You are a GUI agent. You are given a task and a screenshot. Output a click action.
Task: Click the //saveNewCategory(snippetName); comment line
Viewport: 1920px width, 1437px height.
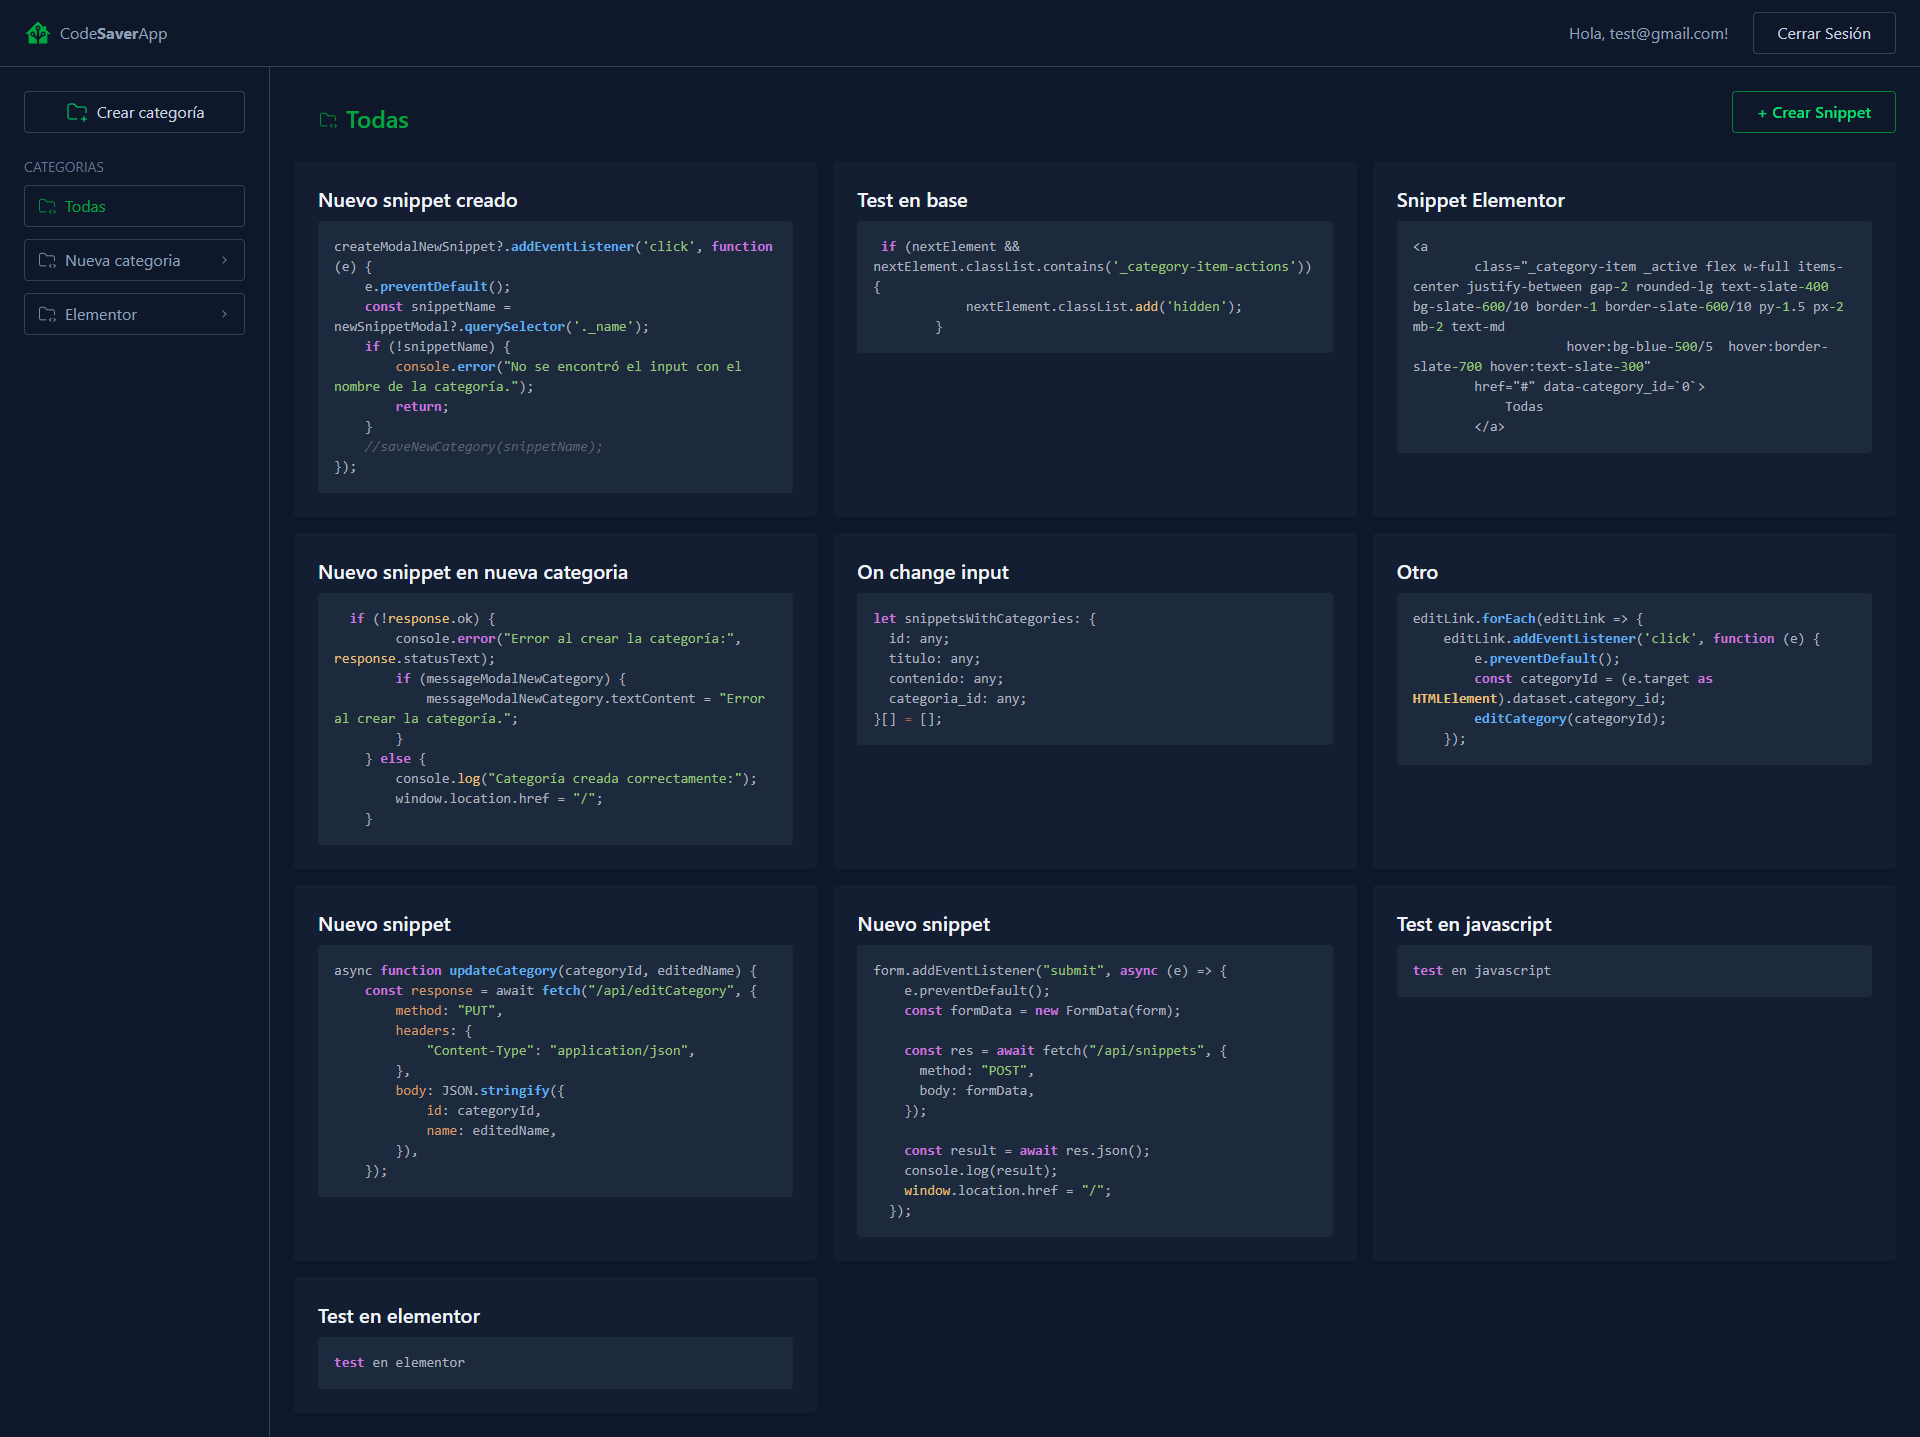[484, 447]
